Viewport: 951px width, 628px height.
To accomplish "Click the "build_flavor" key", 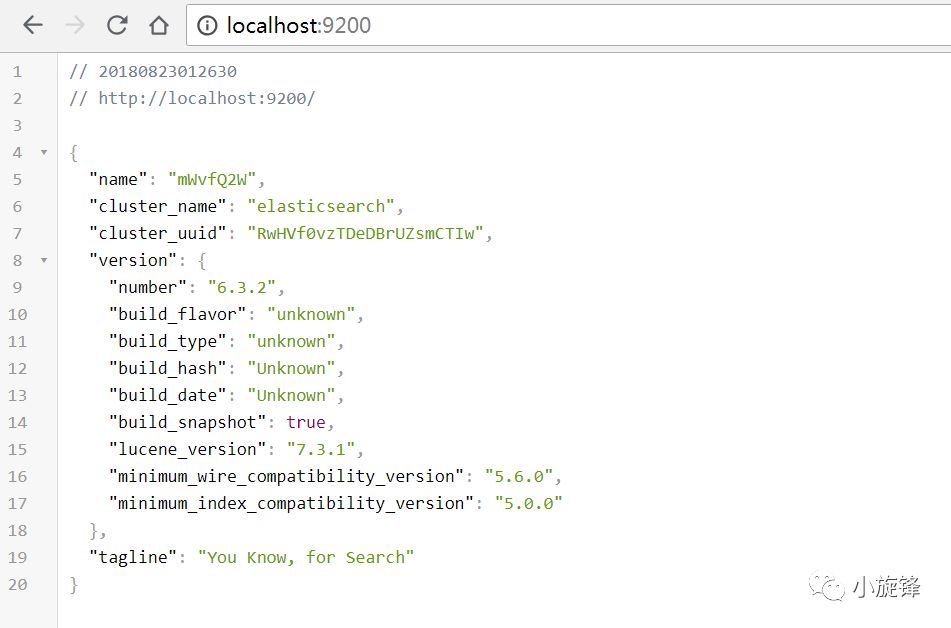I will [178, 314].
